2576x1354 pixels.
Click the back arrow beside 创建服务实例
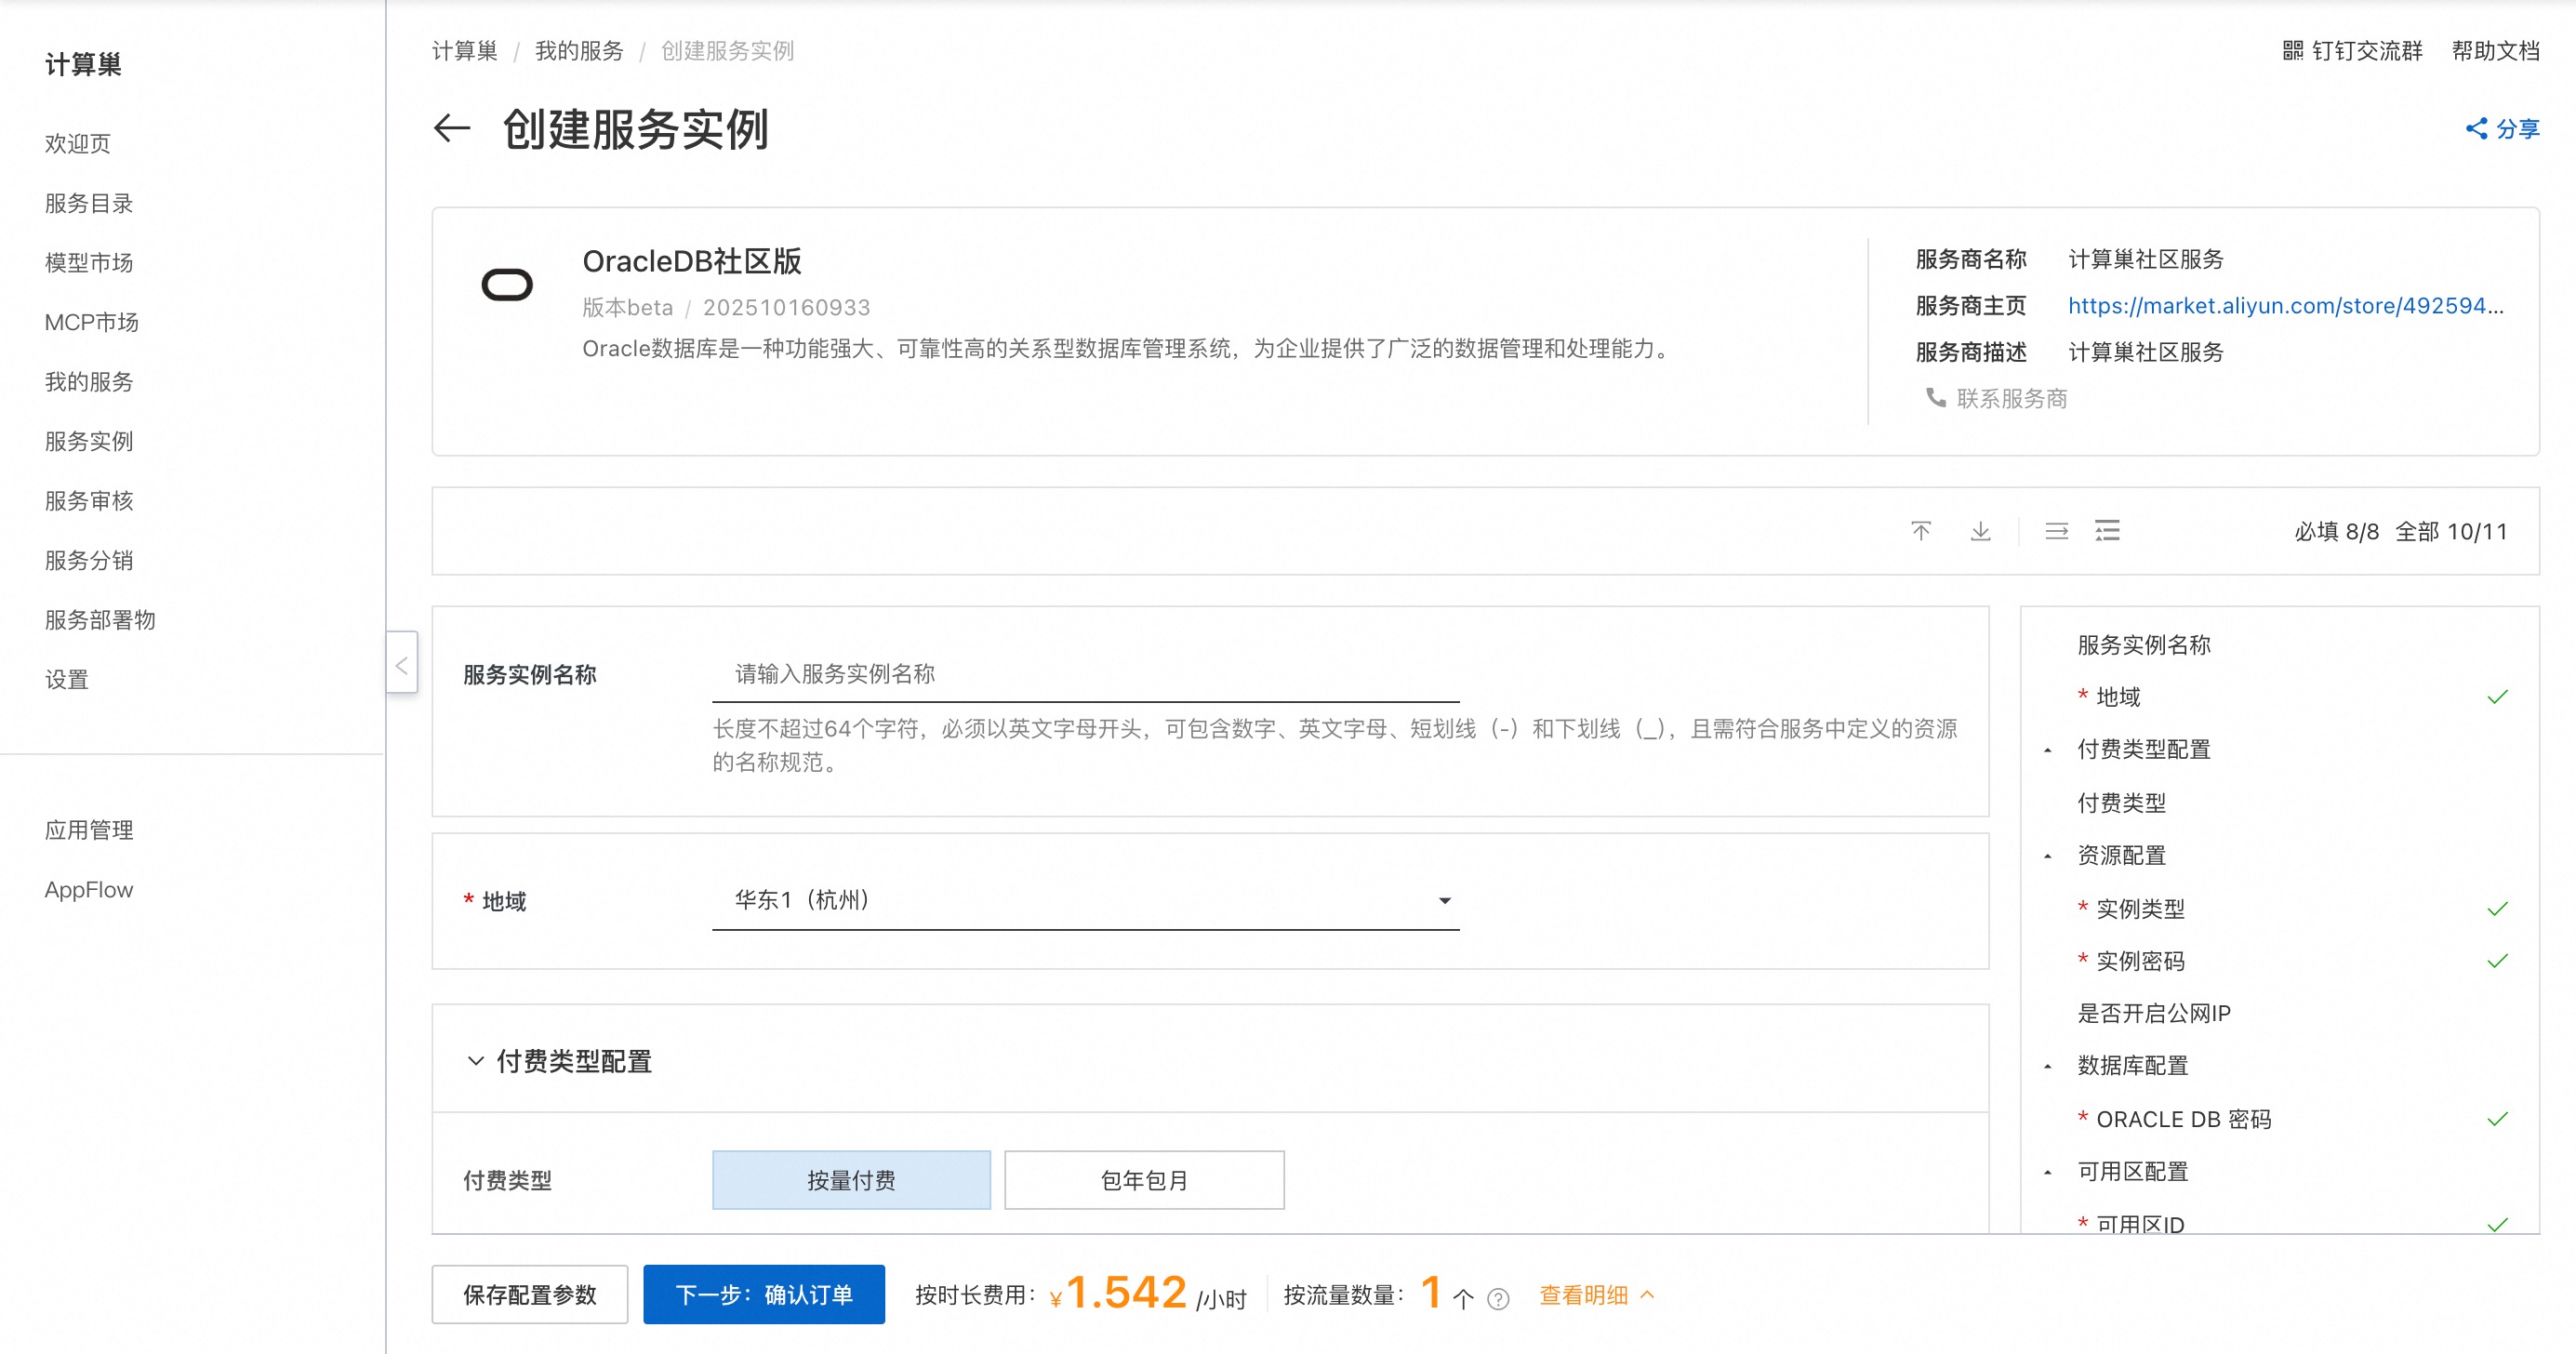452,128
